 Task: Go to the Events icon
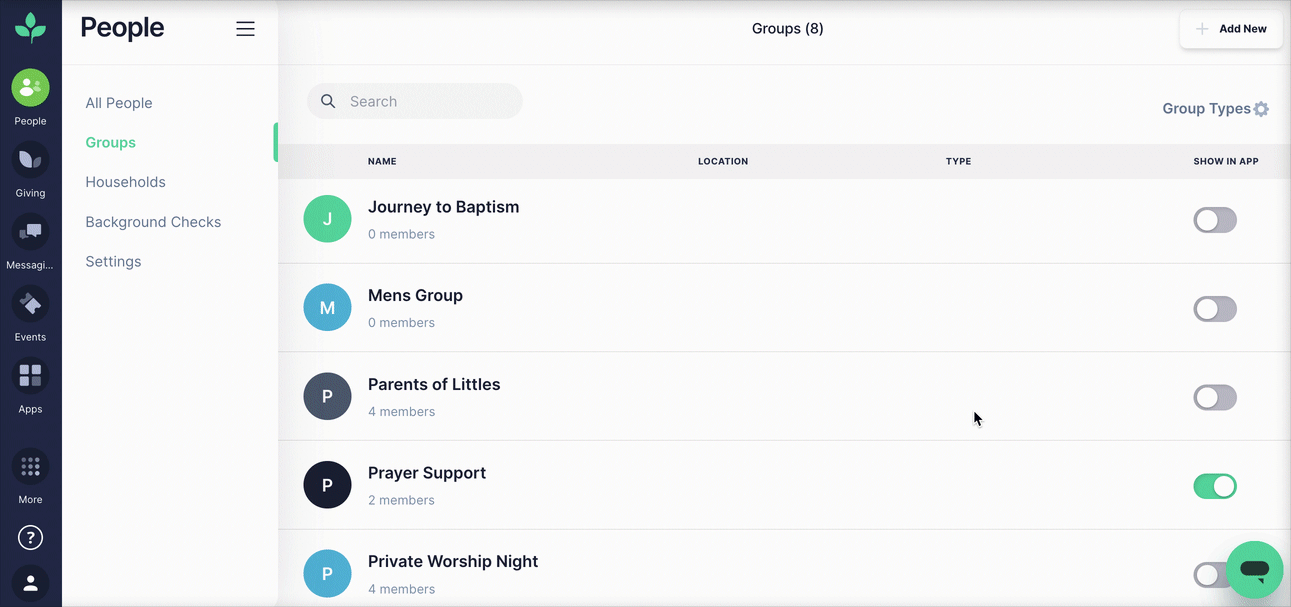[x=30, y=304]
